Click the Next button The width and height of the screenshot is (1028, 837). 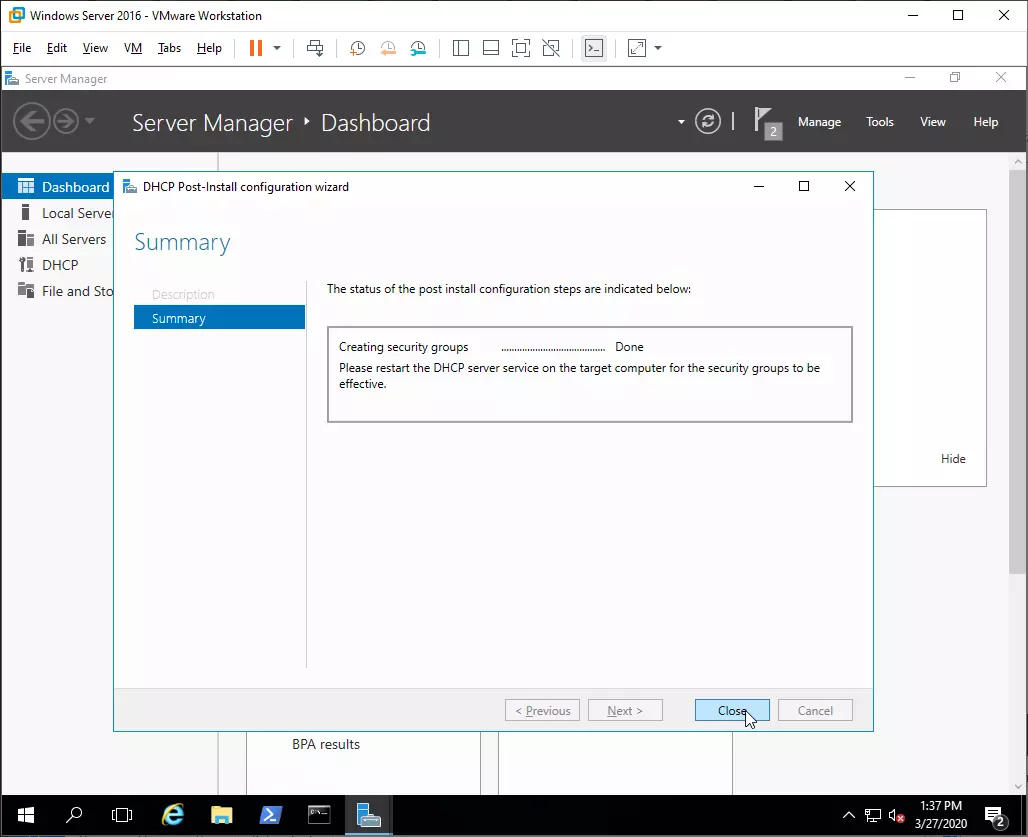[625, 710]
